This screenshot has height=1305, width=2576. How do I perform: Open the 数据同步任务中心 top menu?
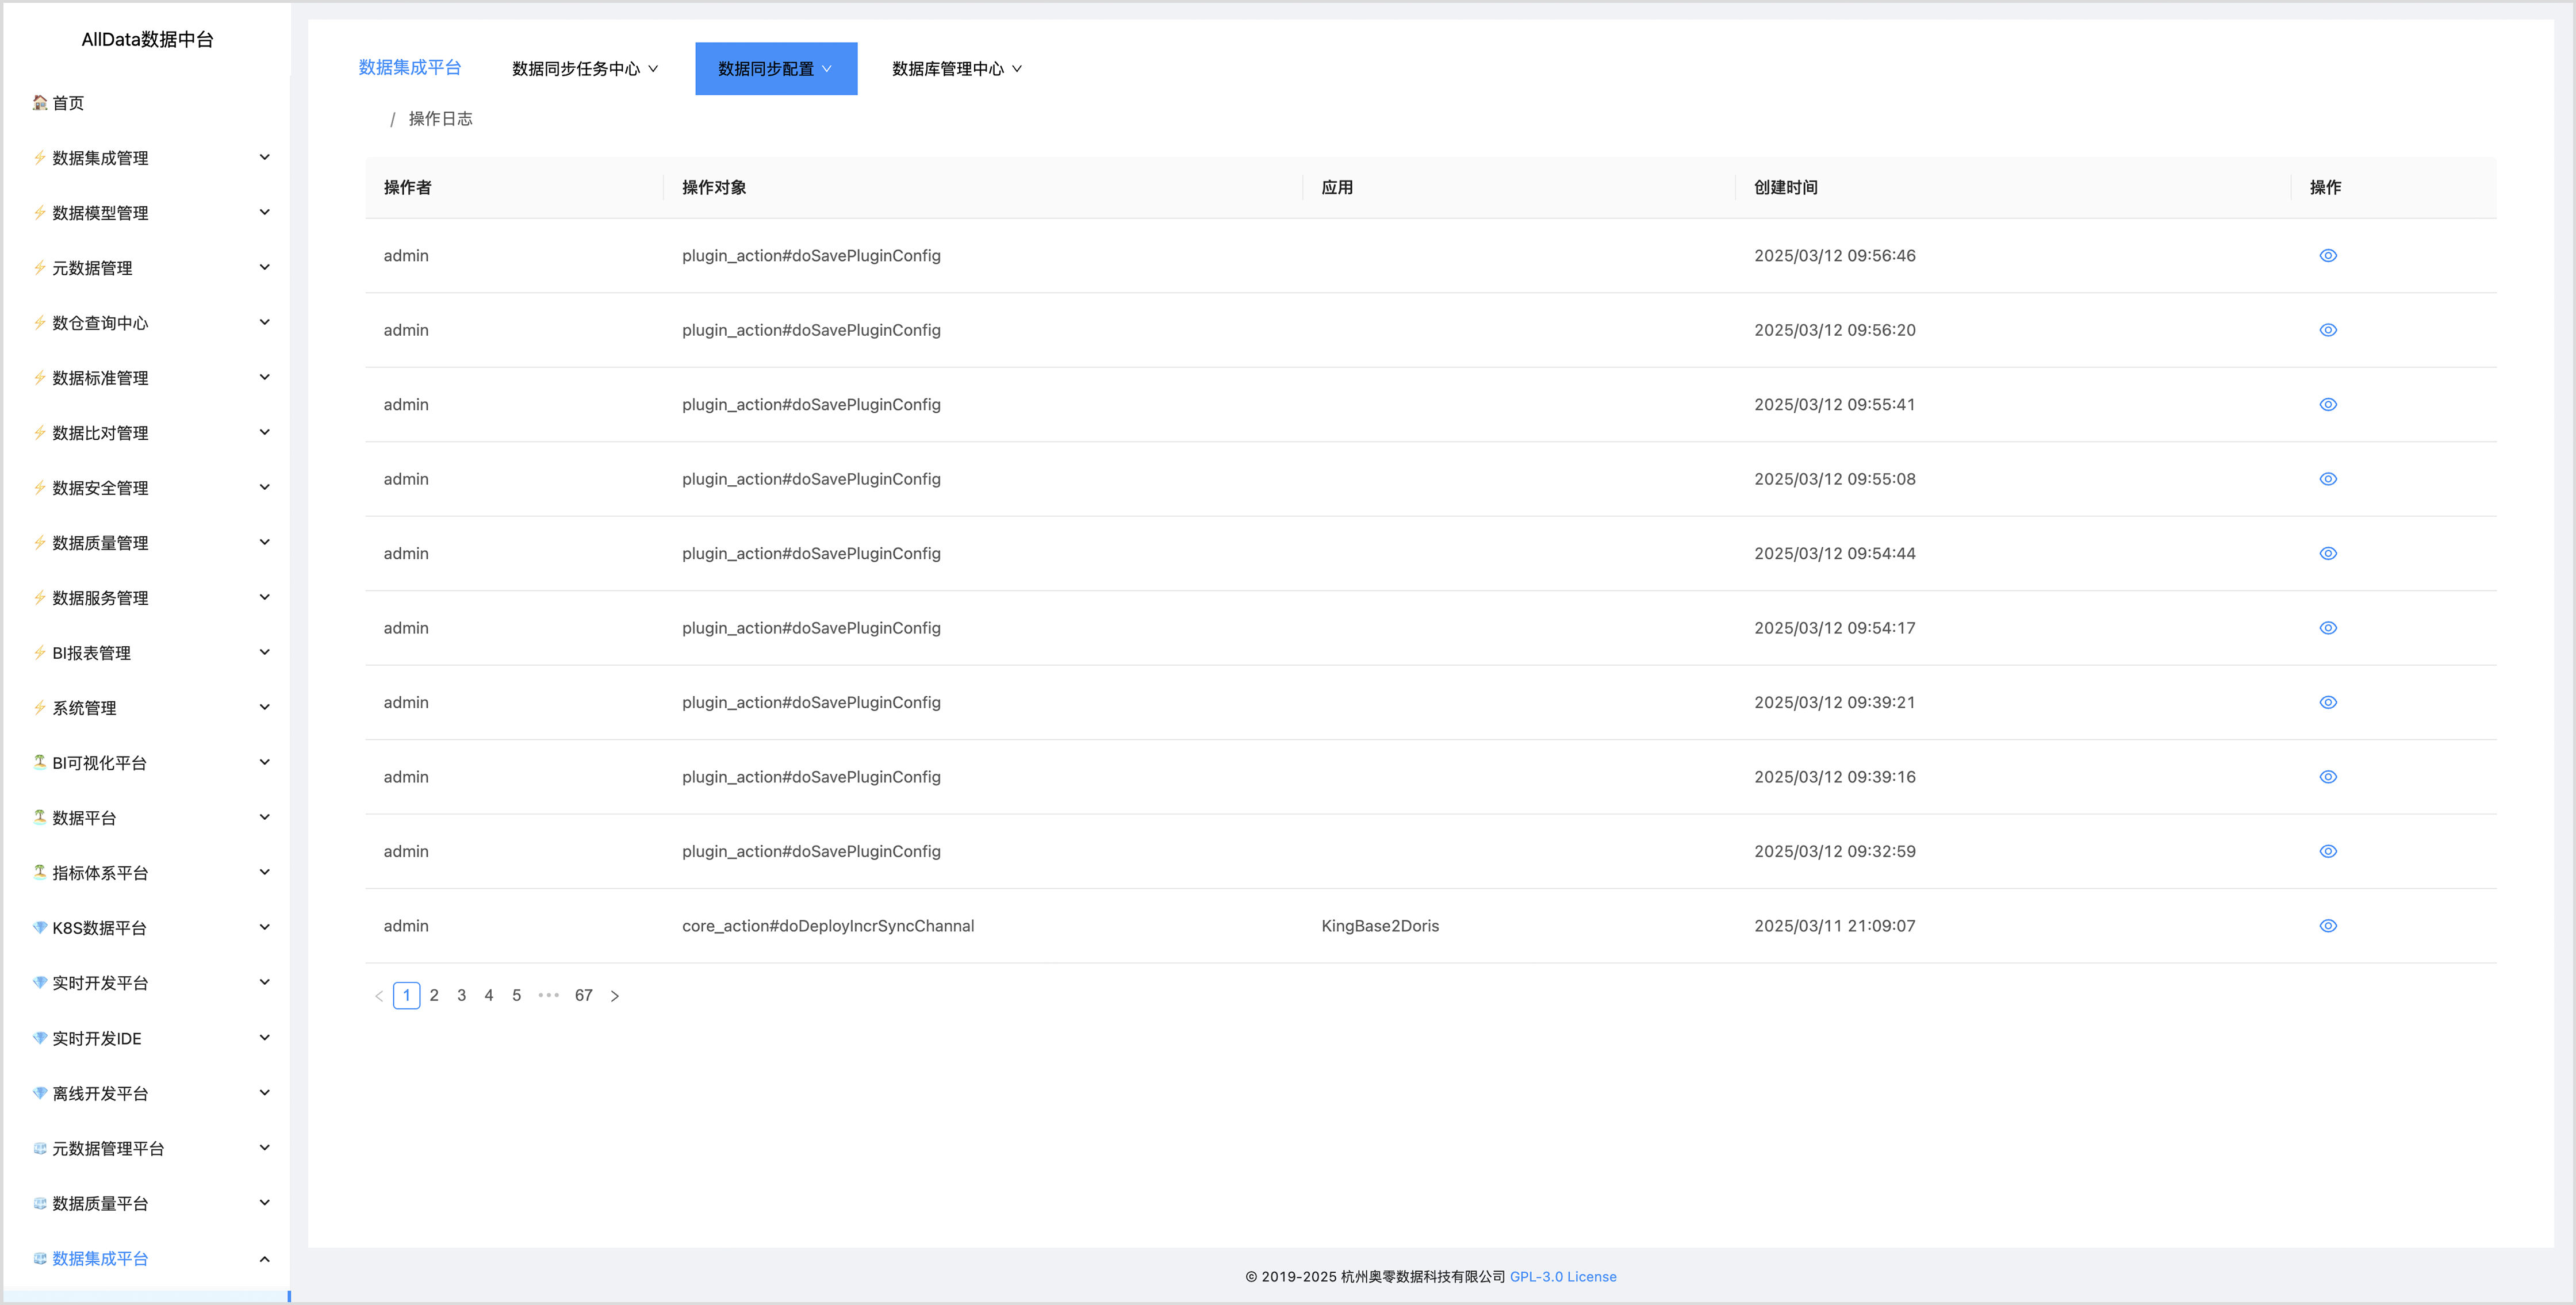(584, 69)
